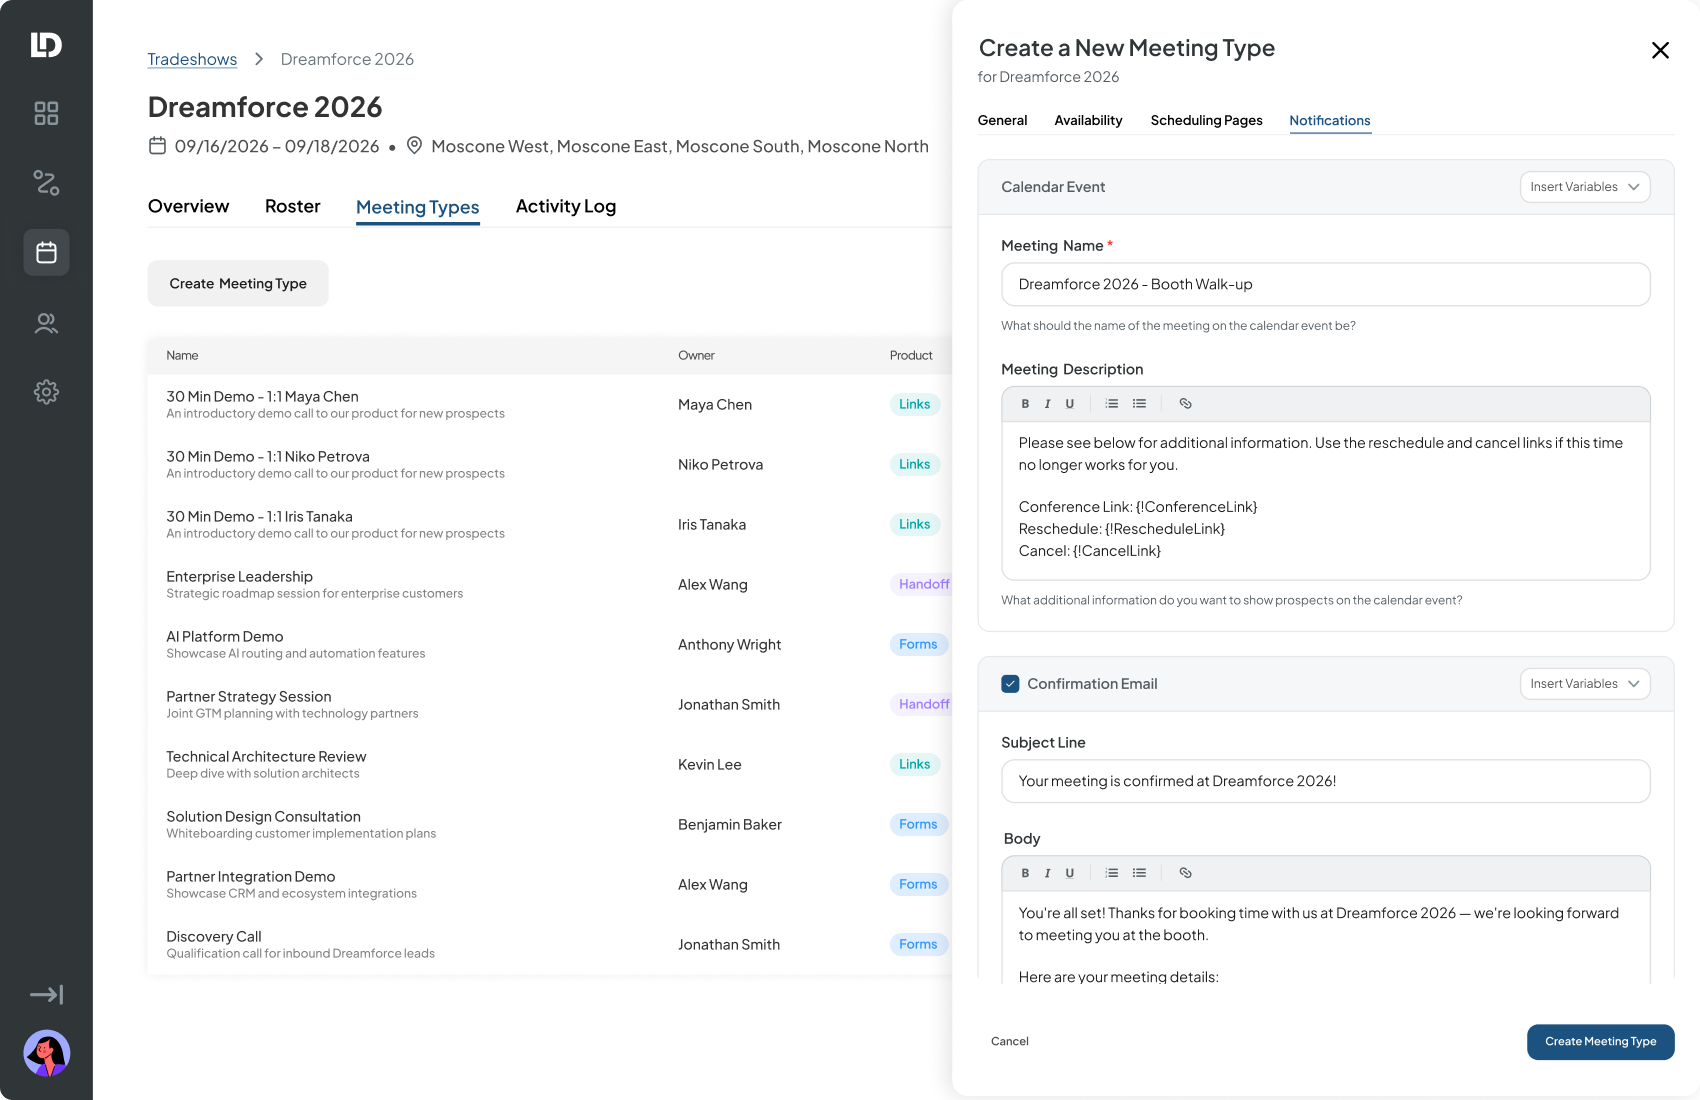Insert link in email Body editor

[1185, 873]
